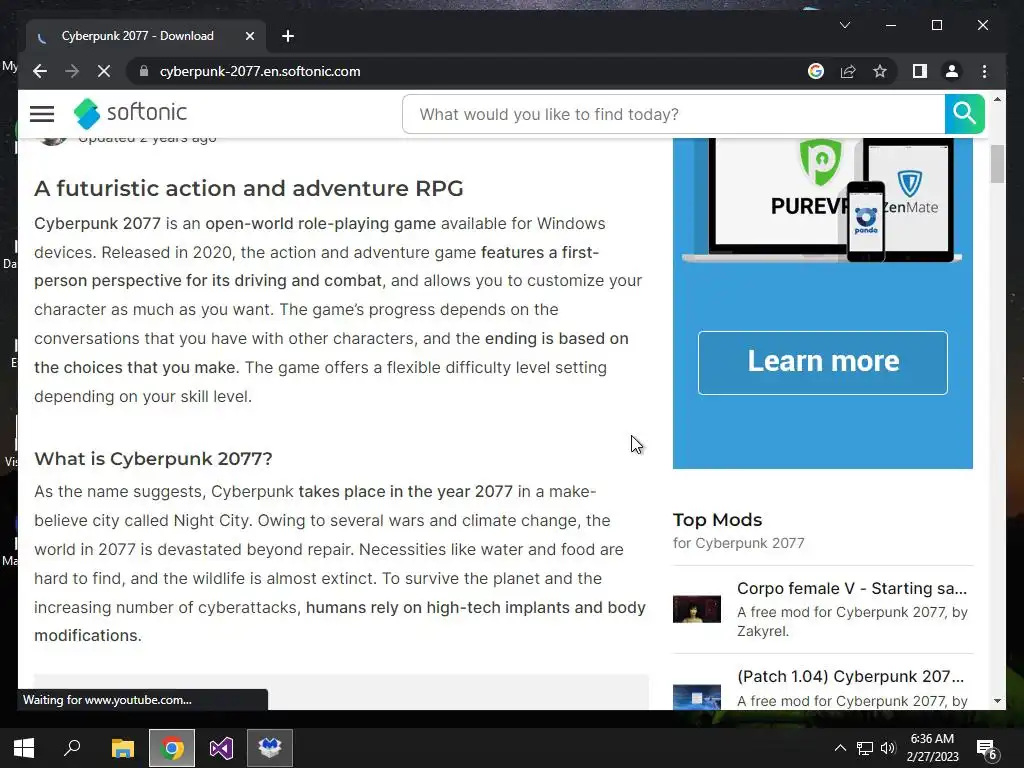Image resolution: width=1024 pixels, height=768 pixels.
Task: Click heading 'A futuristic action and adventure RPG'
Action: pos(249,188)
